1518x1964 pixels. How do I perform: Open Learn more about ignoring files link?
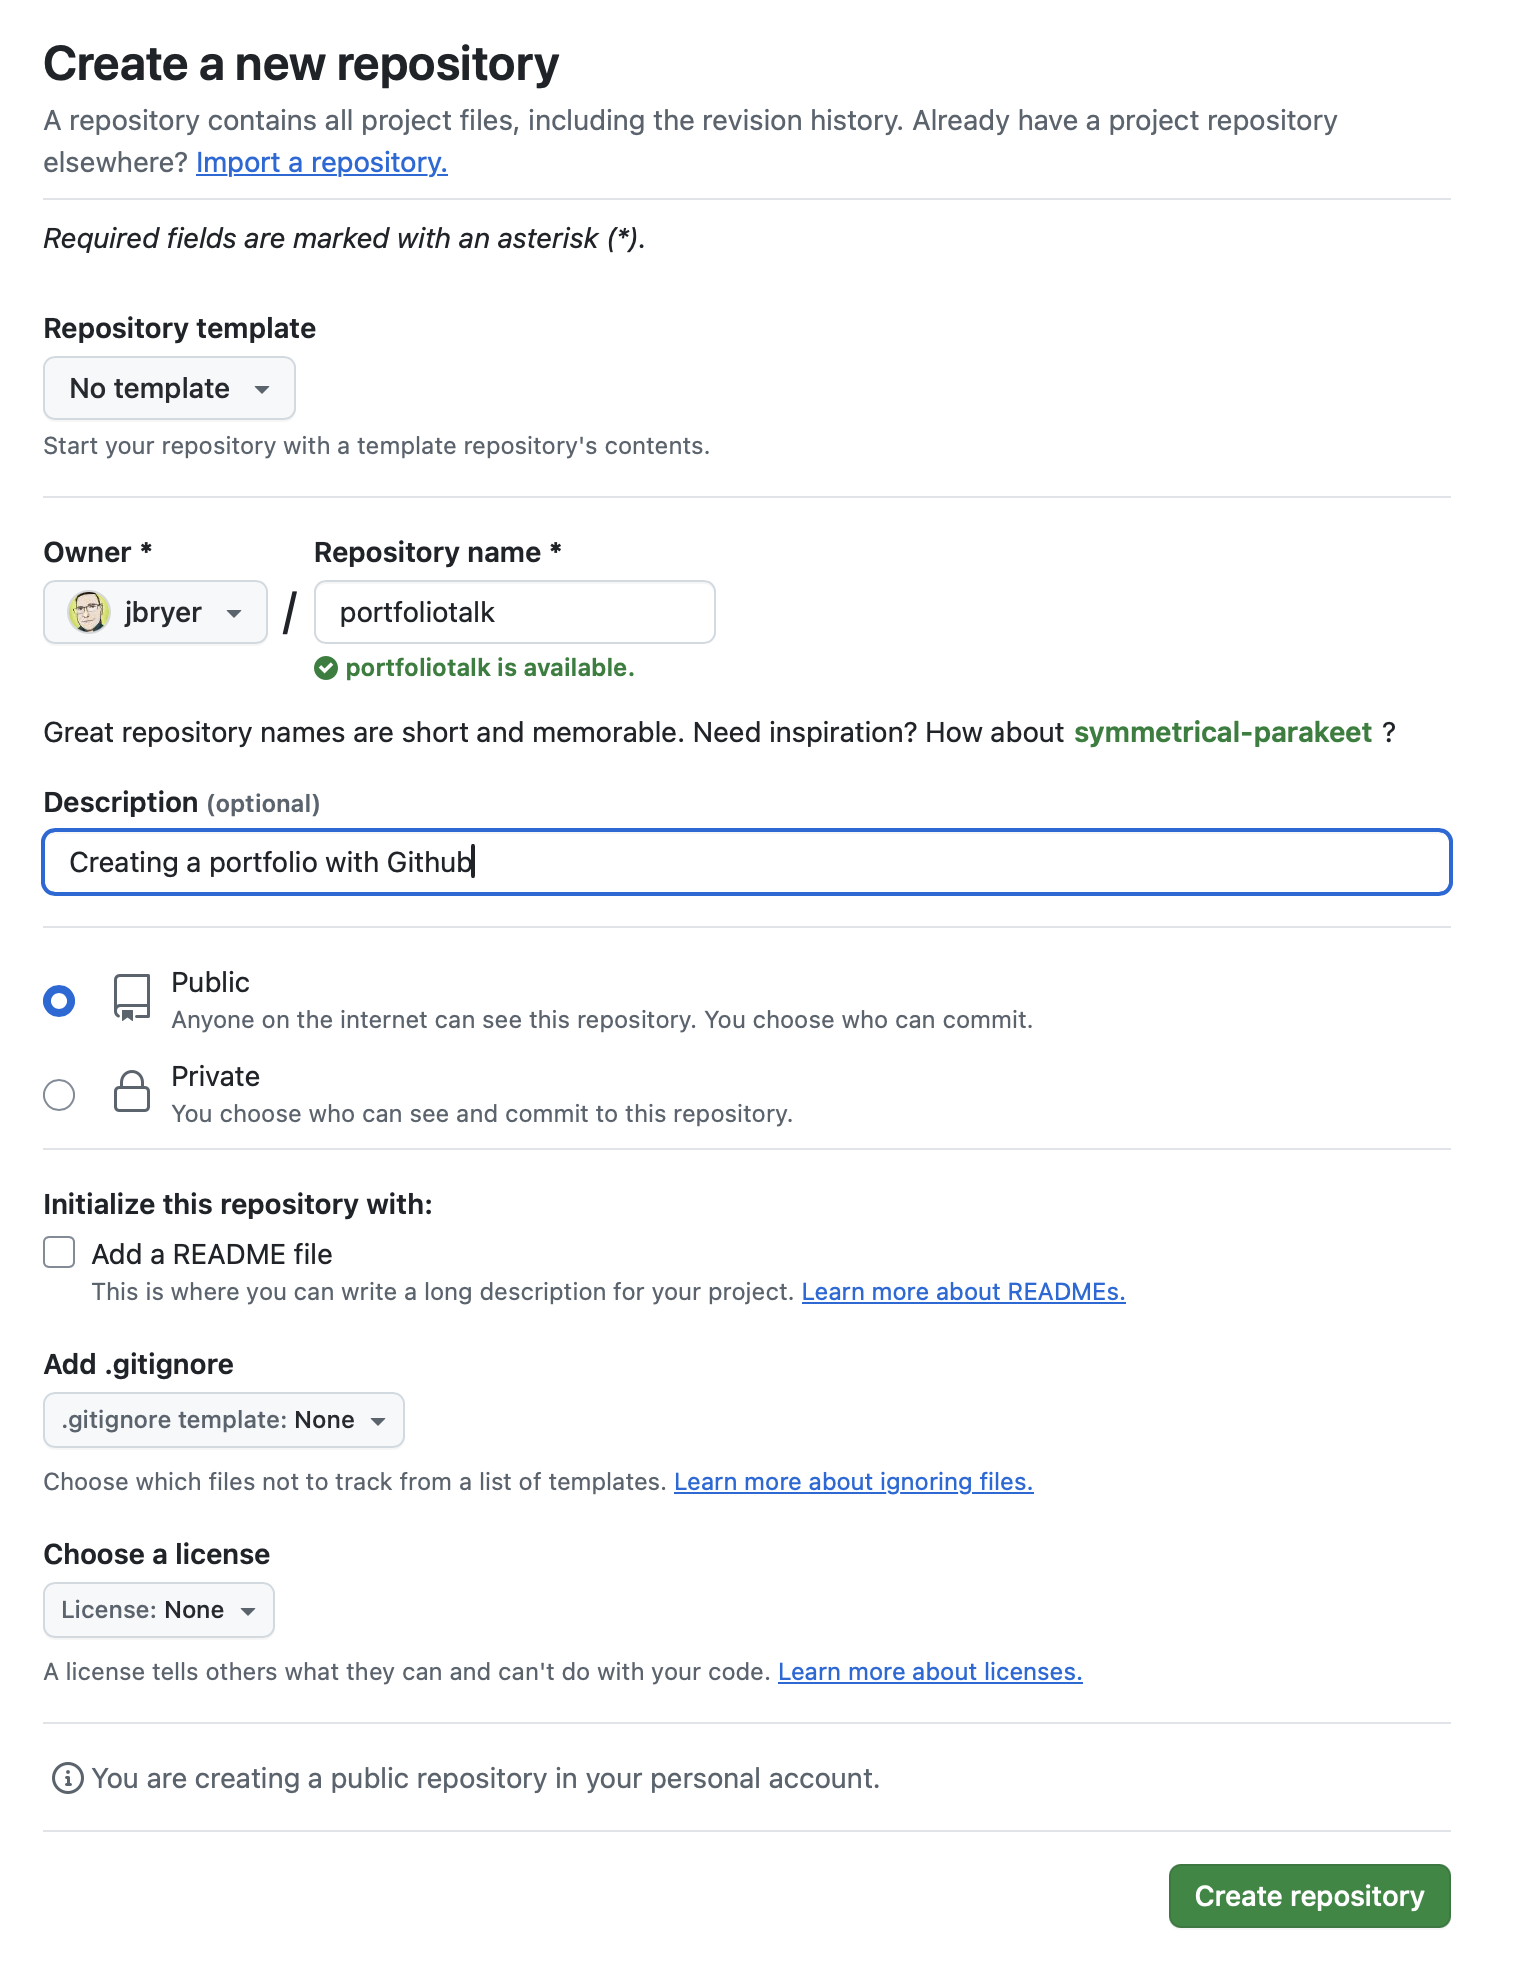pos(853,1482)
